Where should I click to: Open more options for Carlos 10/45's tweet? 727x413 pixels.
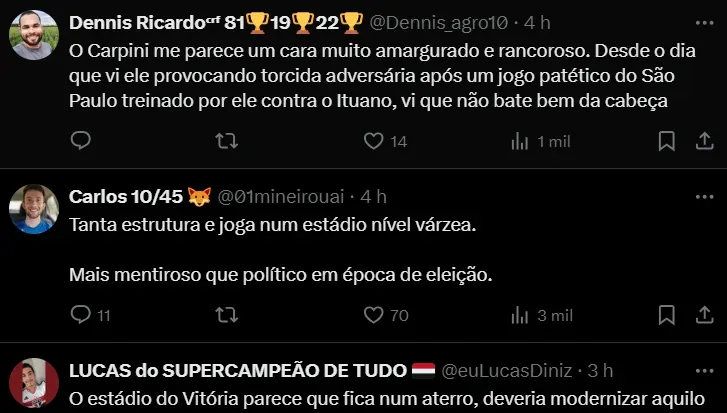pos(704,197)
